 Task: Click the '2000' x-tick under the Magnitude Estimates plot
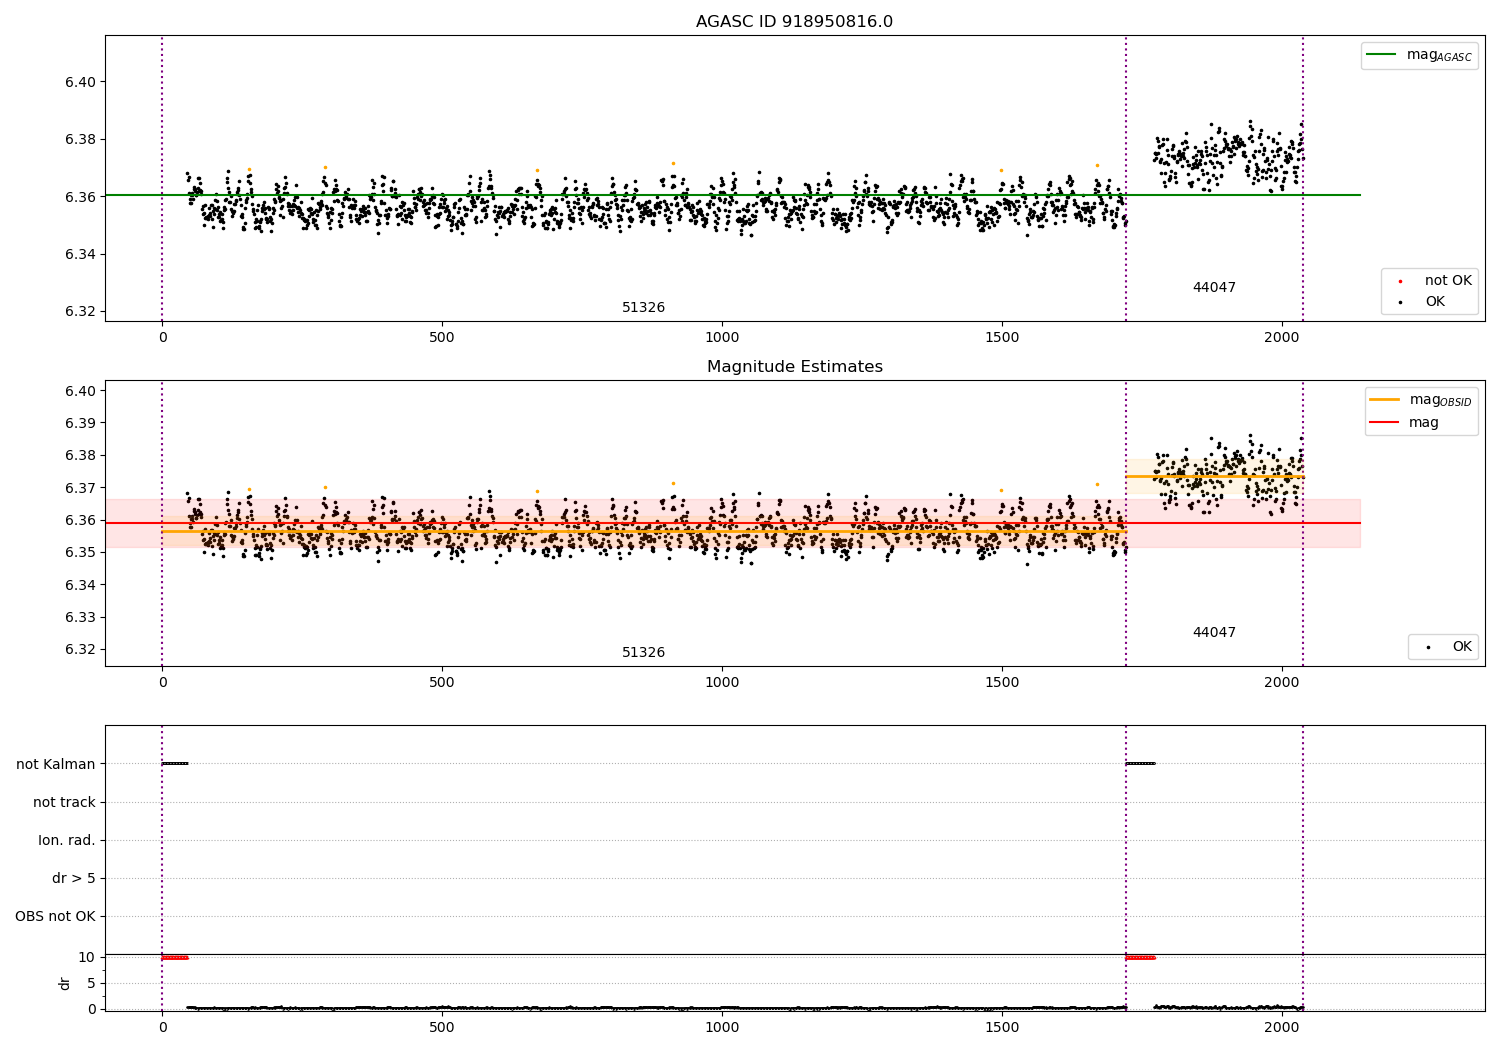point(1282,683)
